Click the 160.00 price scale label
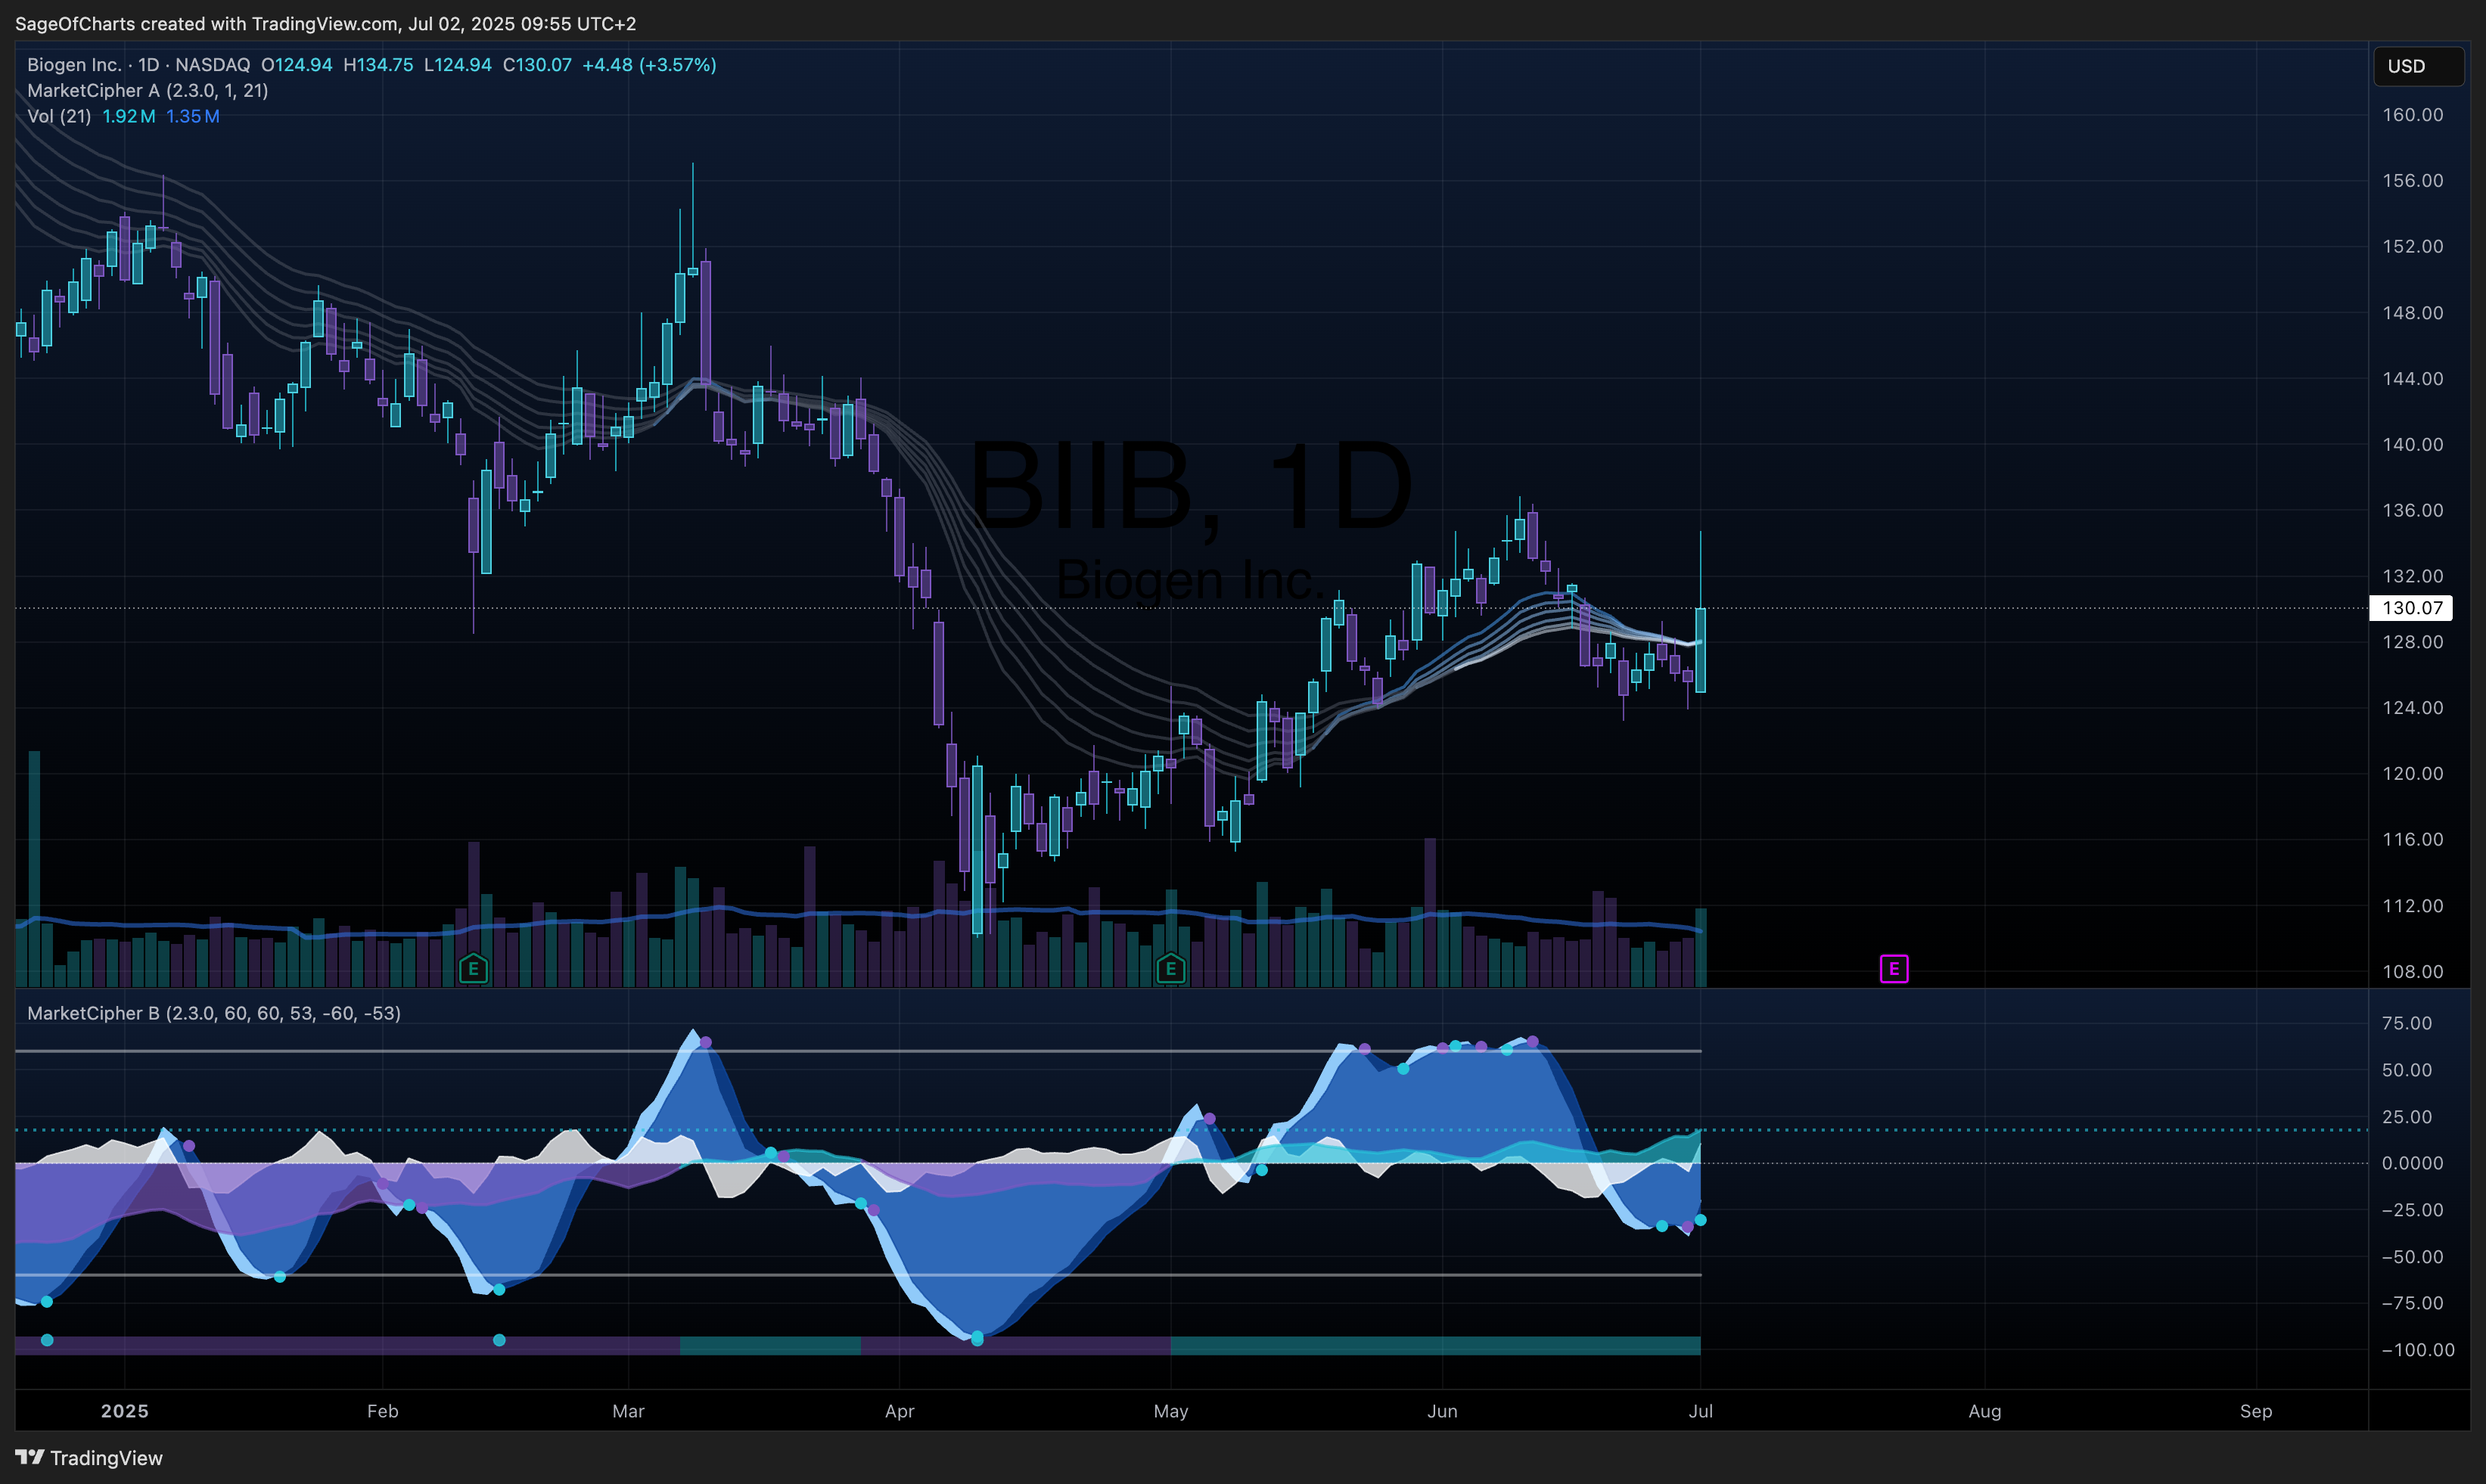2486x1484 pixels. point(2412,115)
